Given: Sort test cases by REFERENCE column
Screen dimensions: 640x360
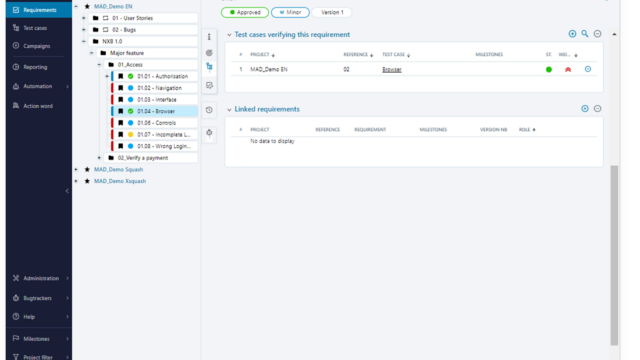Looking at the screenshot, I should (x=358, y=54).
